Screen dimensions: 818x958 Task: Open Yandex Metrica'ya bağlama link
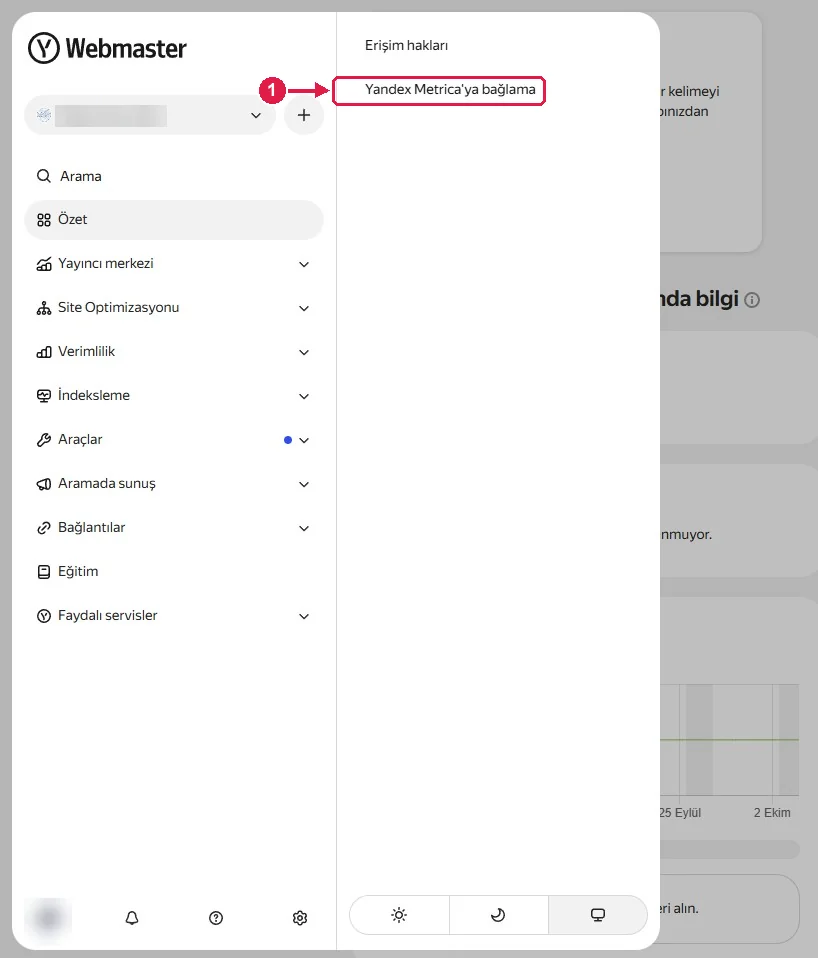click(x=450, y=89)
